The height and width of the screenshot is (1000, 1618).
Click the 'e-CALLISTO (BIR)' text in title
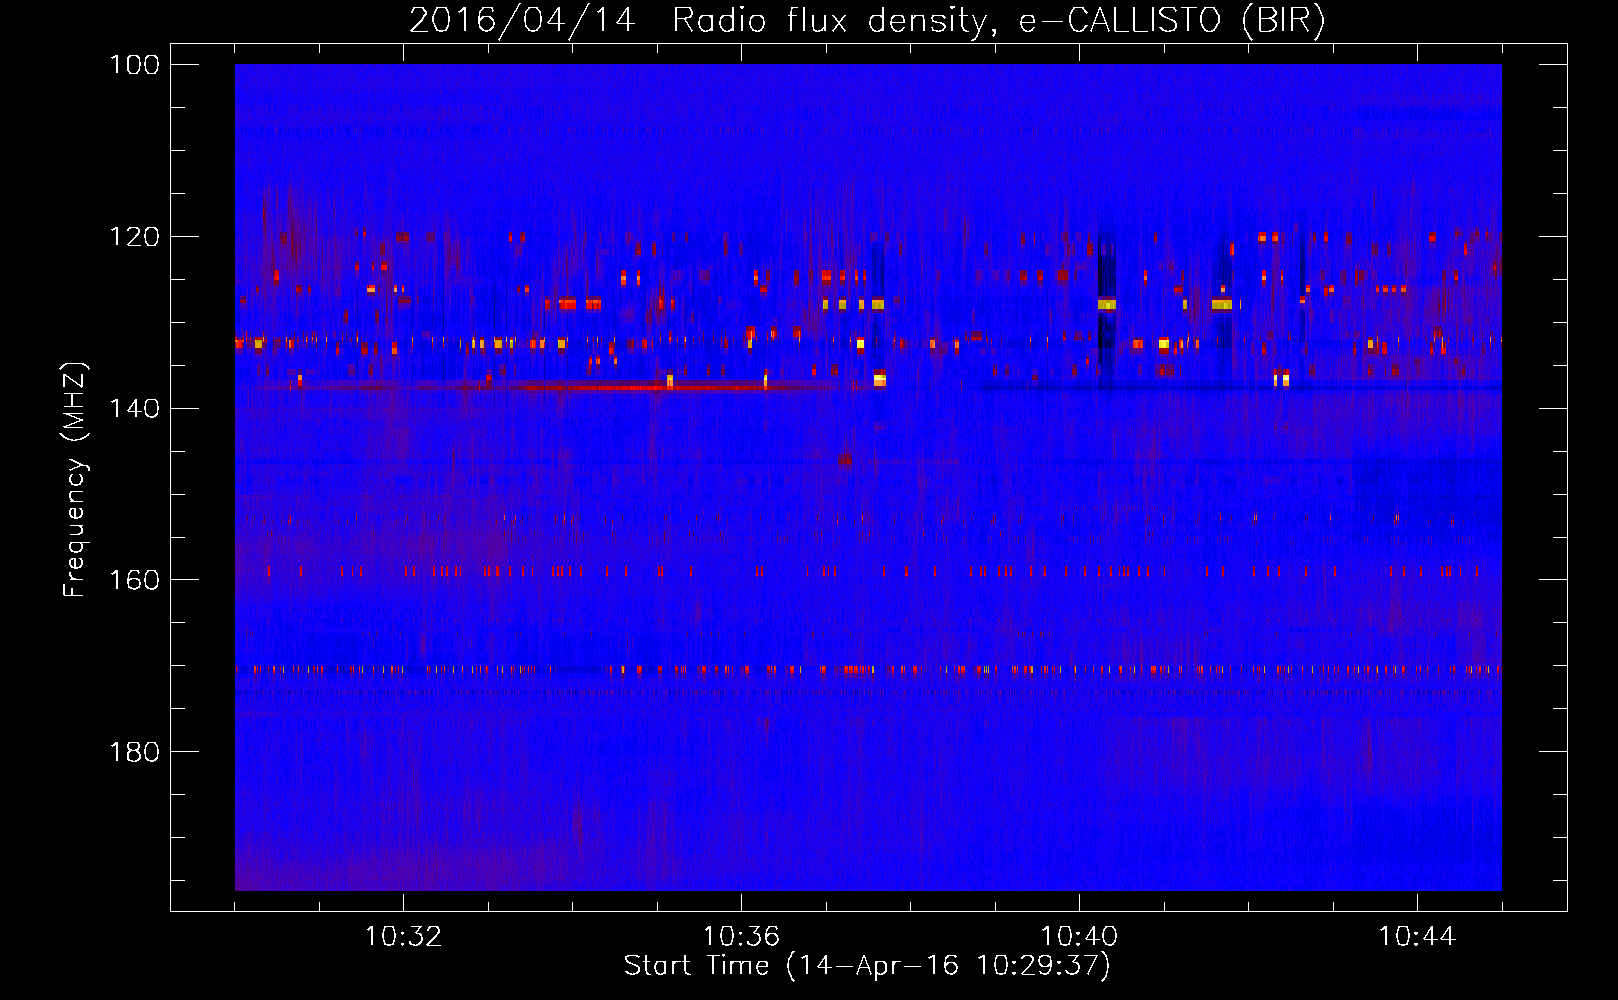point(1172,20)
